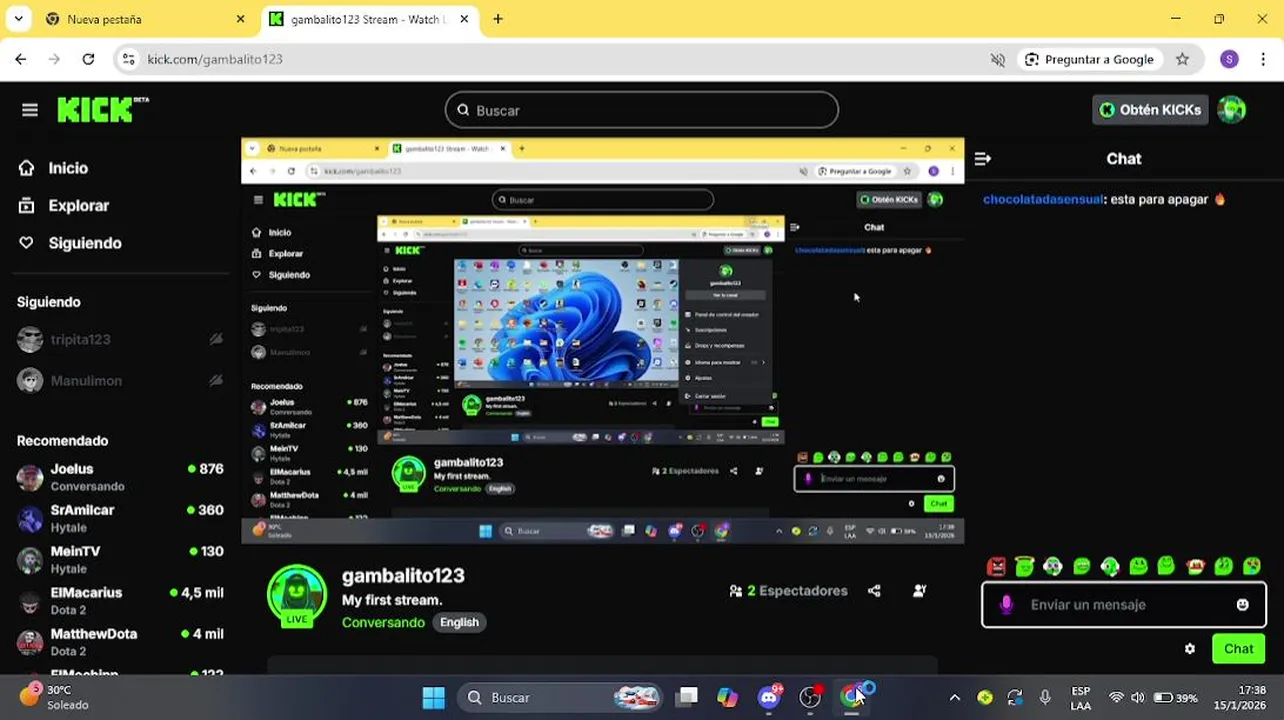
Task: Click the taskbar Buscar search box
Action: click(562, 697)
